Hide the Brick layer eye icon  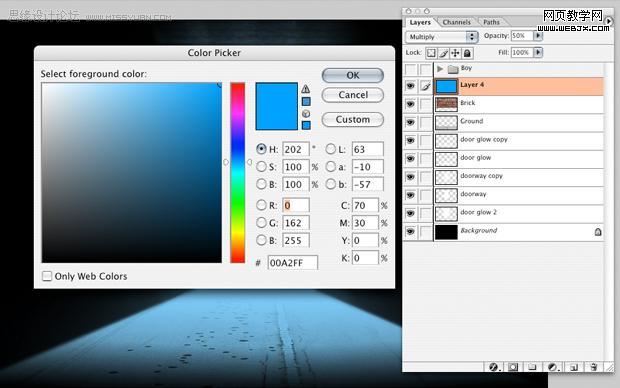410,104
